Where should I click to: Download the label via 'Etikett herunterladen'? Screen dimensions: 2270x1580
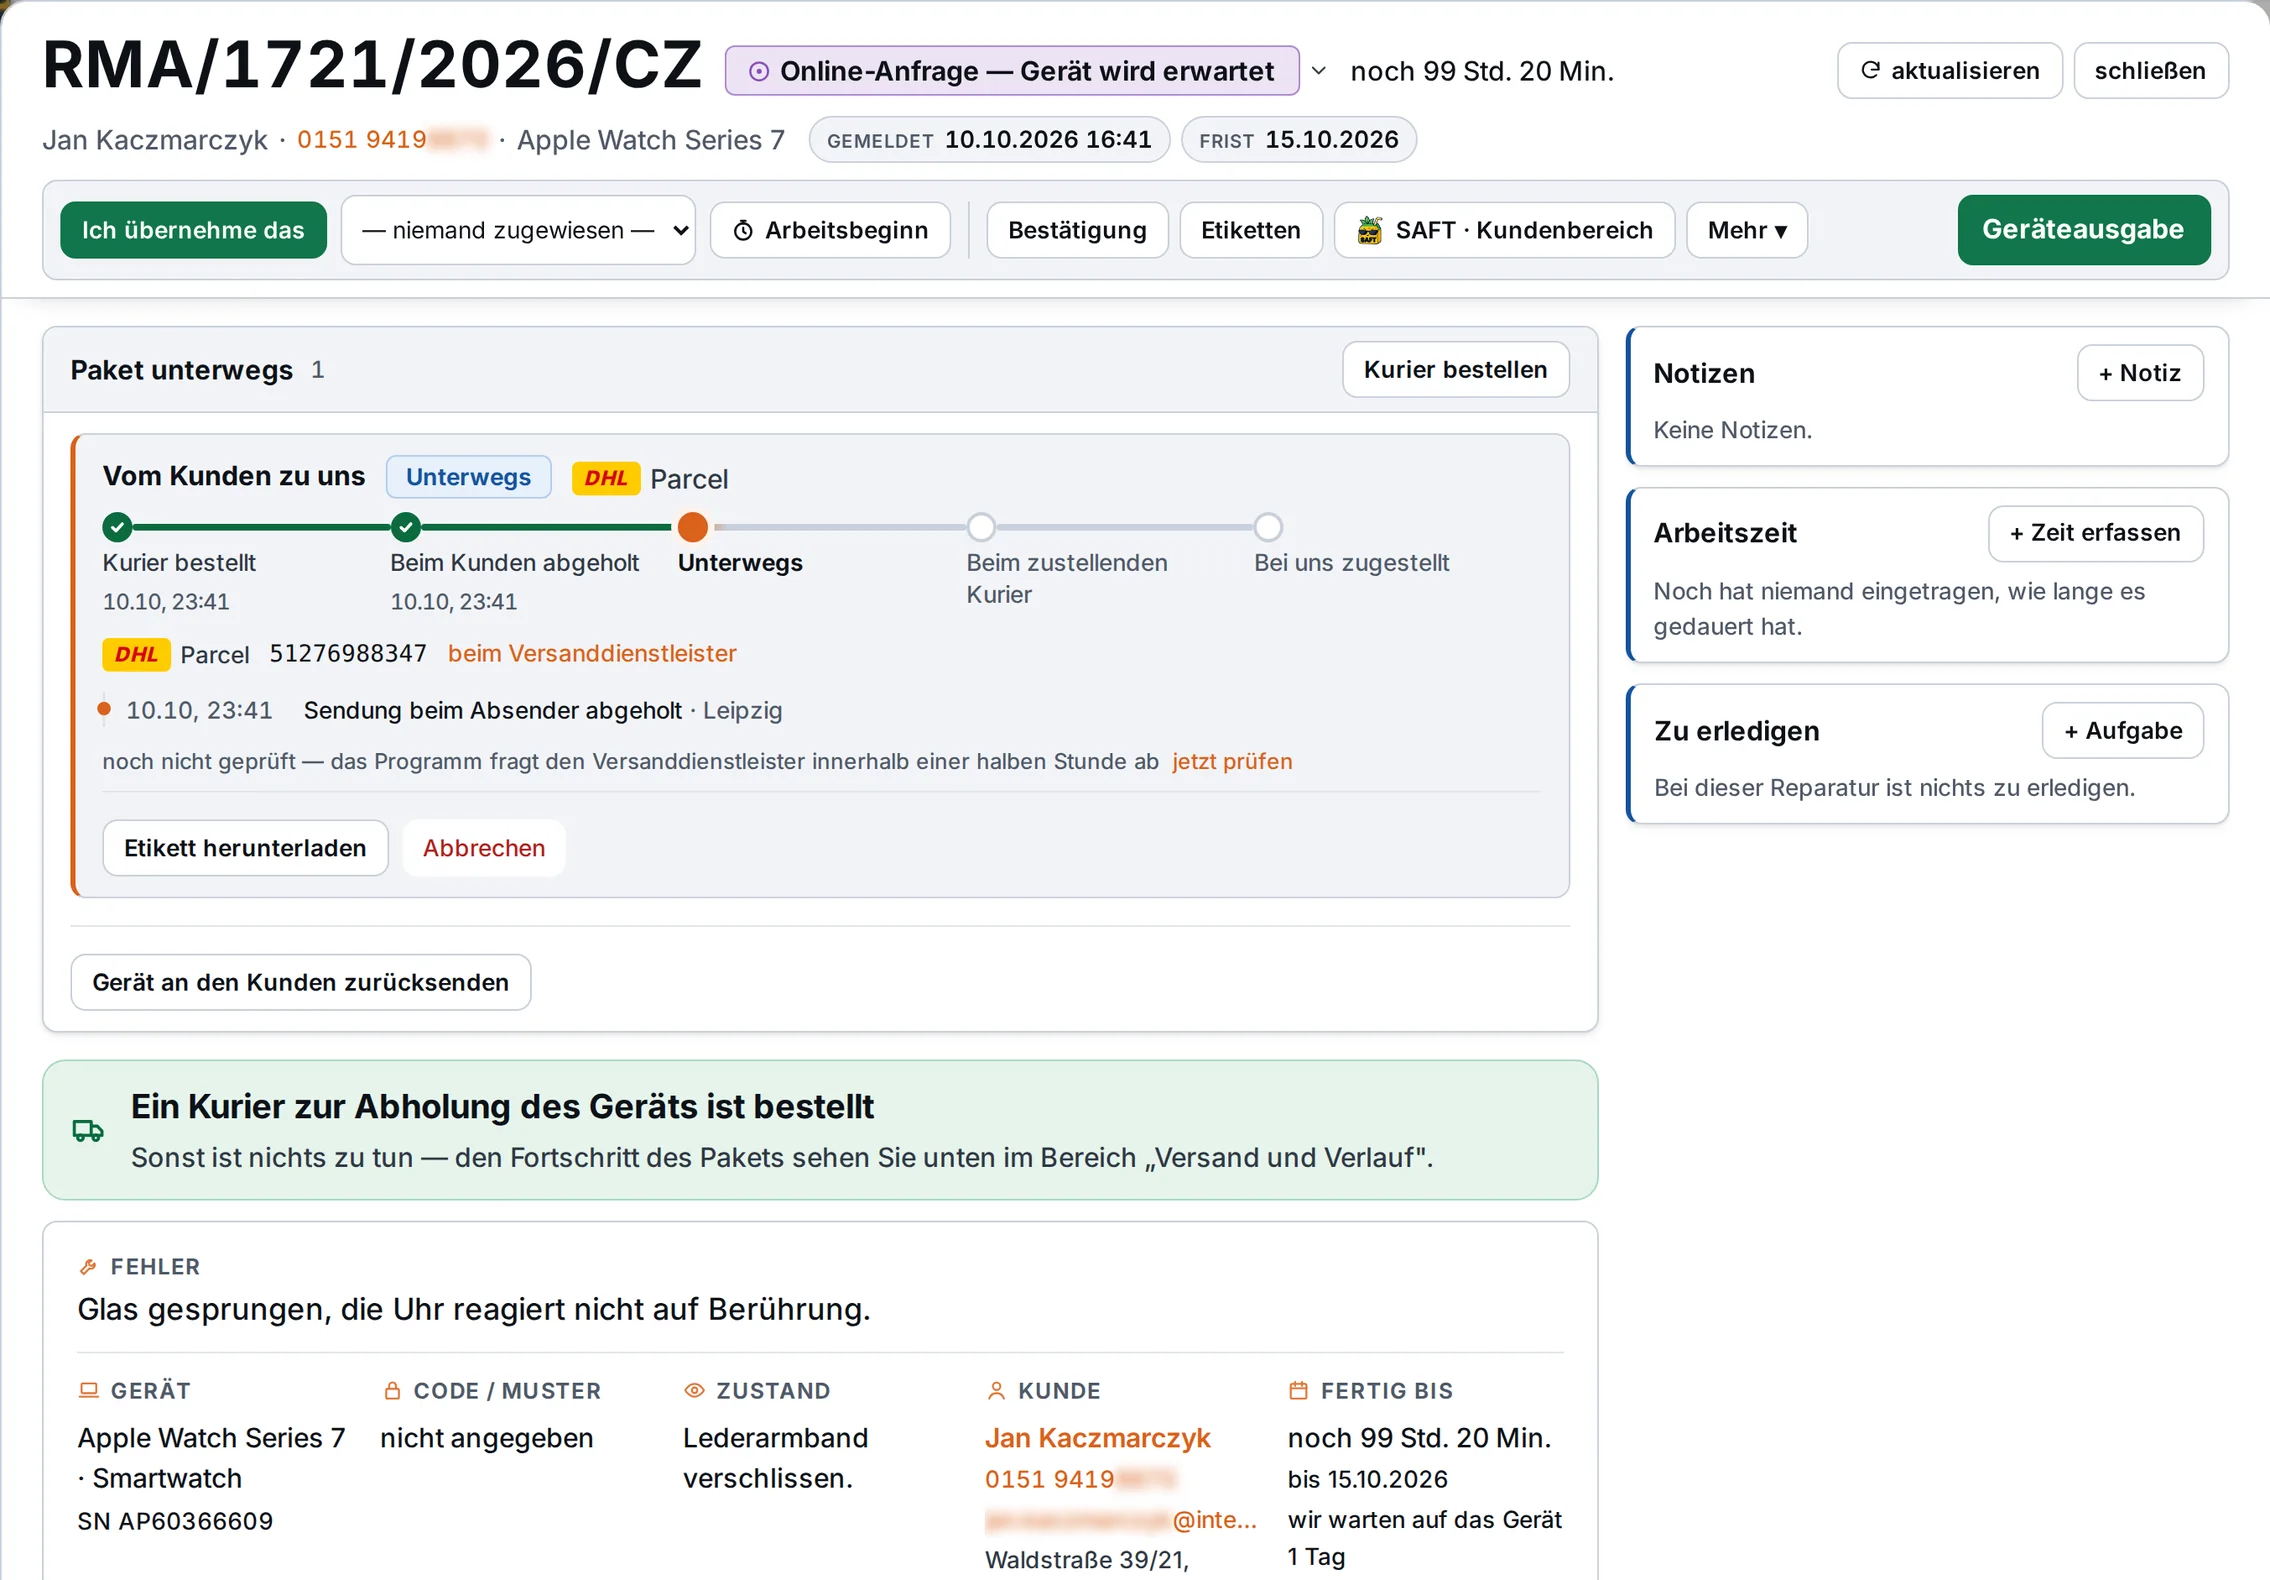[x=245, y=848]
